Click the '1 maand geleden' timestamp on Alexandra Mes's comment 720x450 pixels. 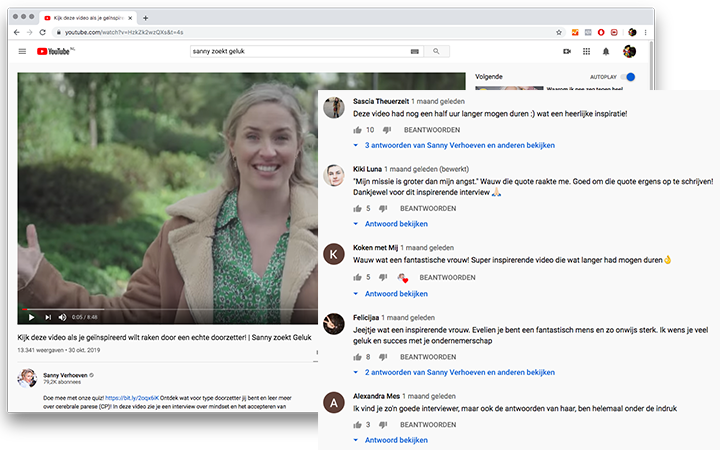click(429, 396)
